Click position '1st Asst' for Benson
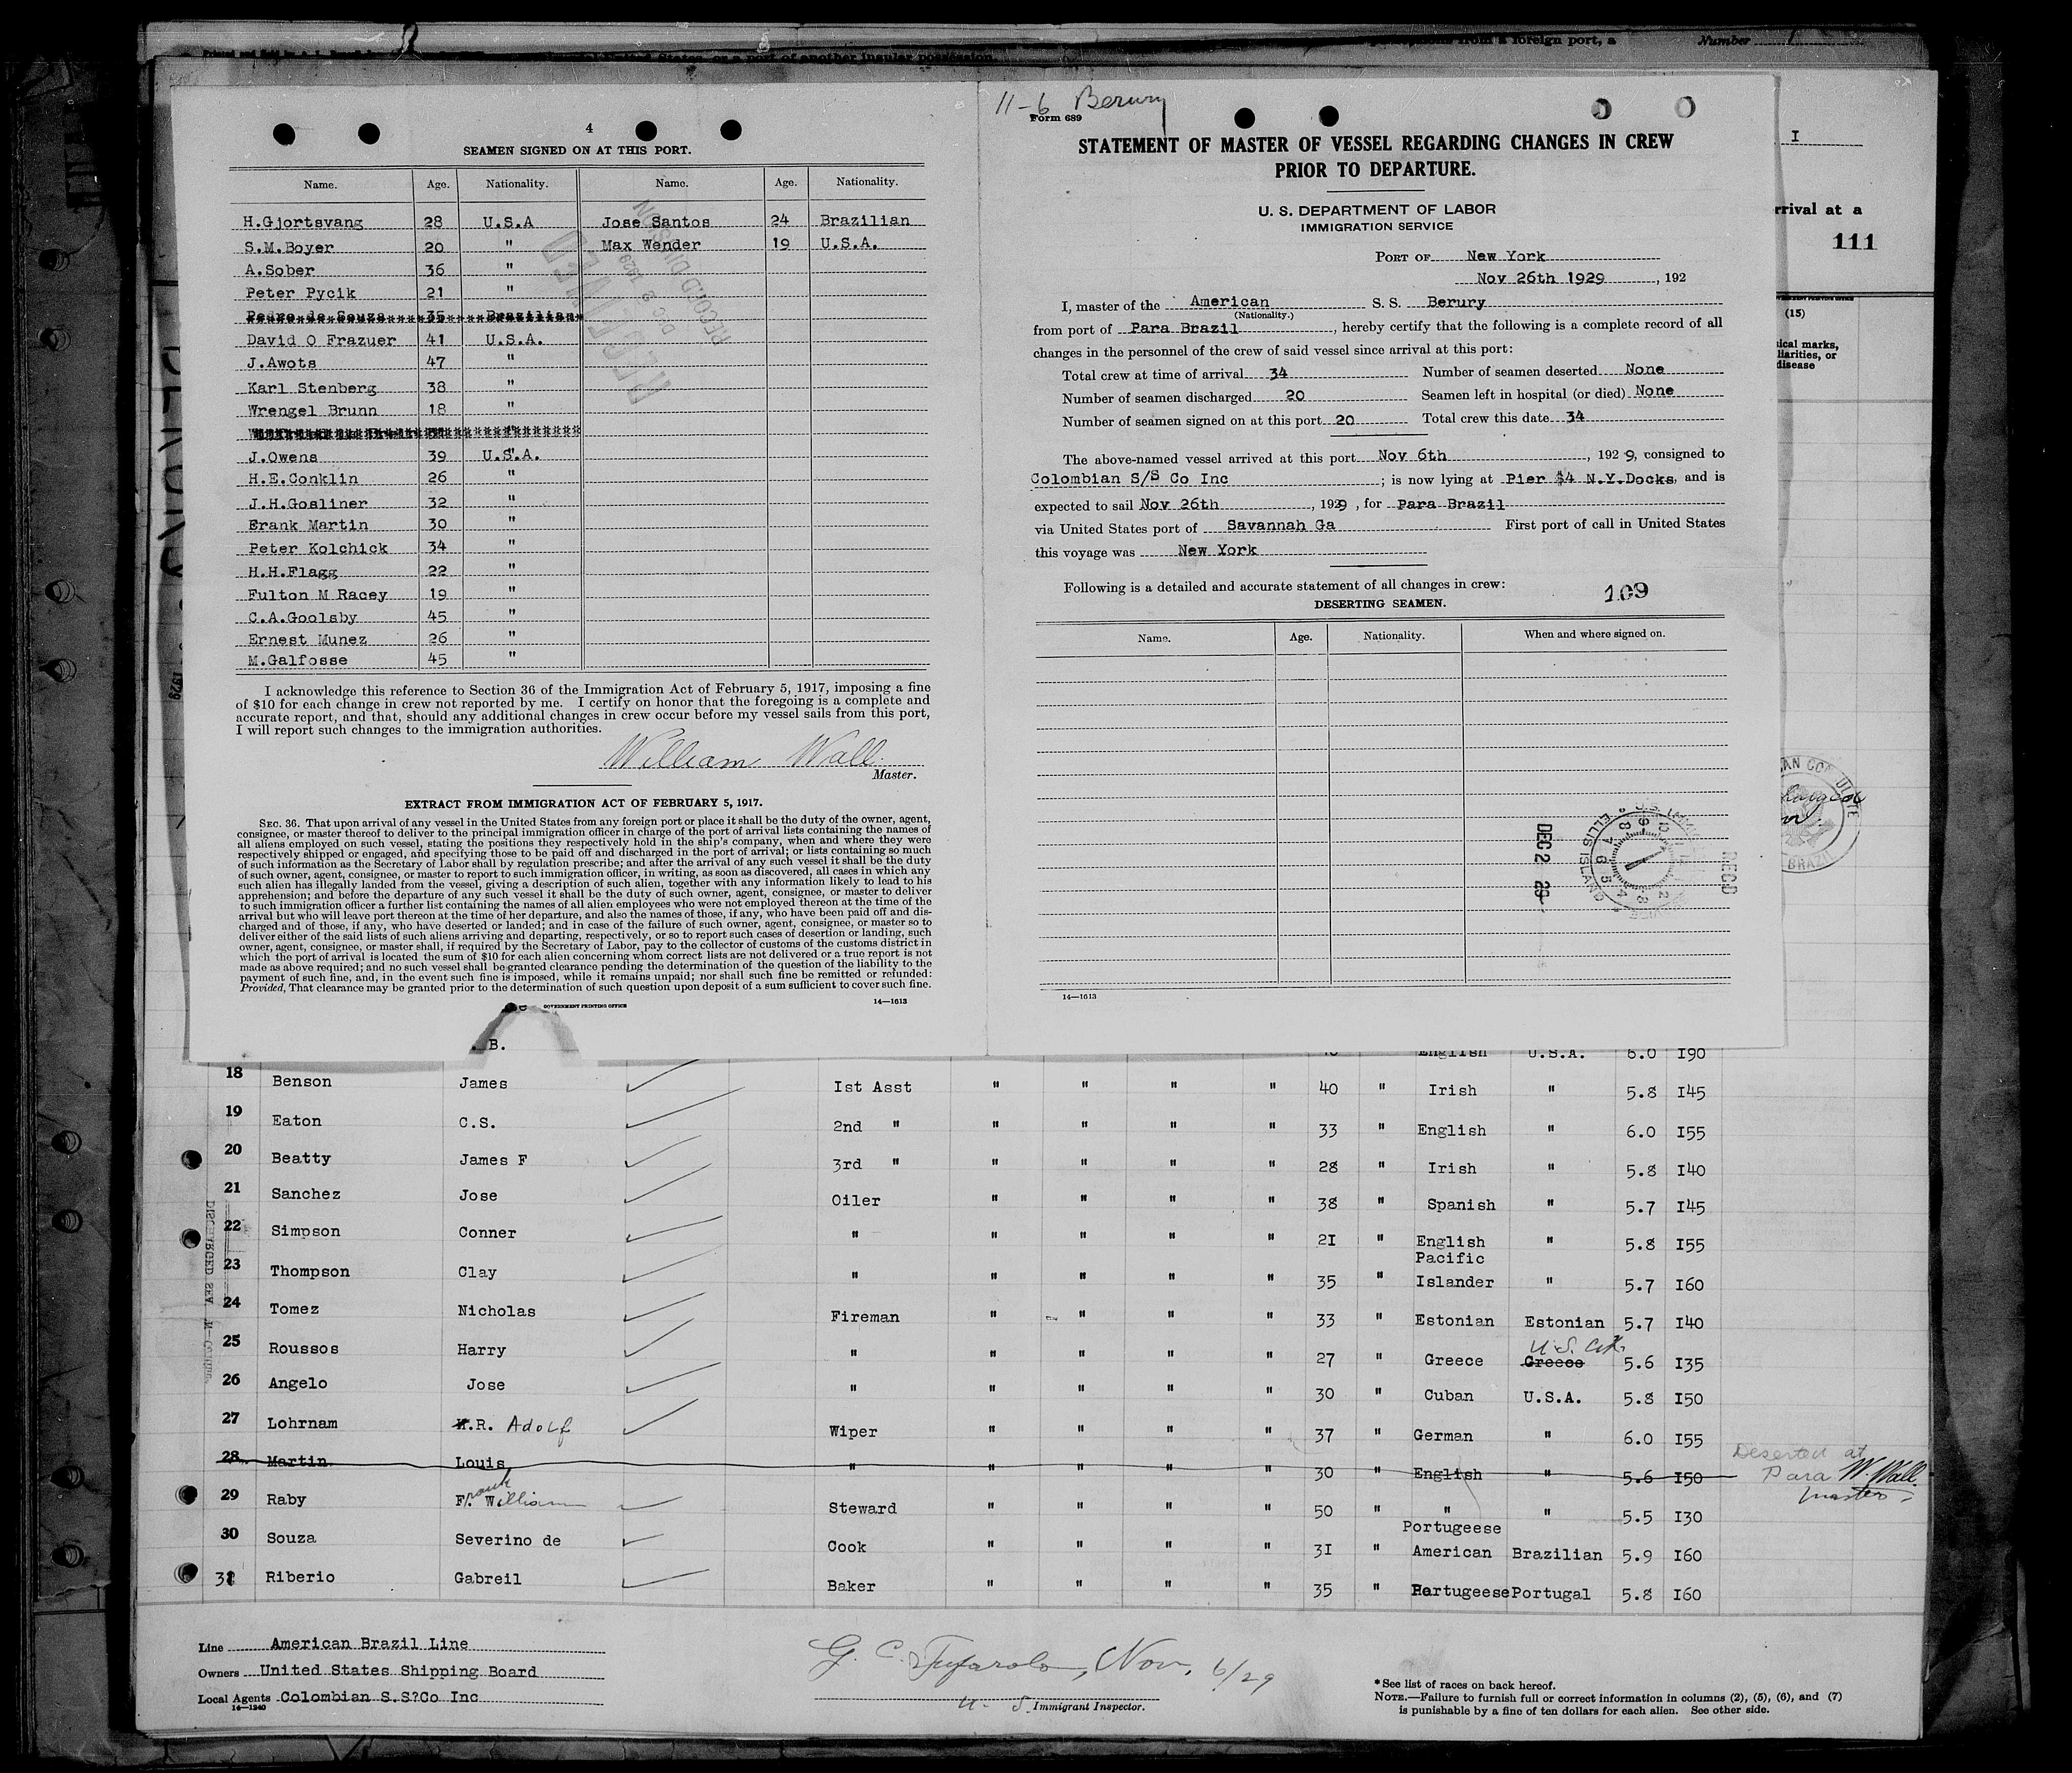Viewport: 2072px width, 1773px height. point(872,1087)
